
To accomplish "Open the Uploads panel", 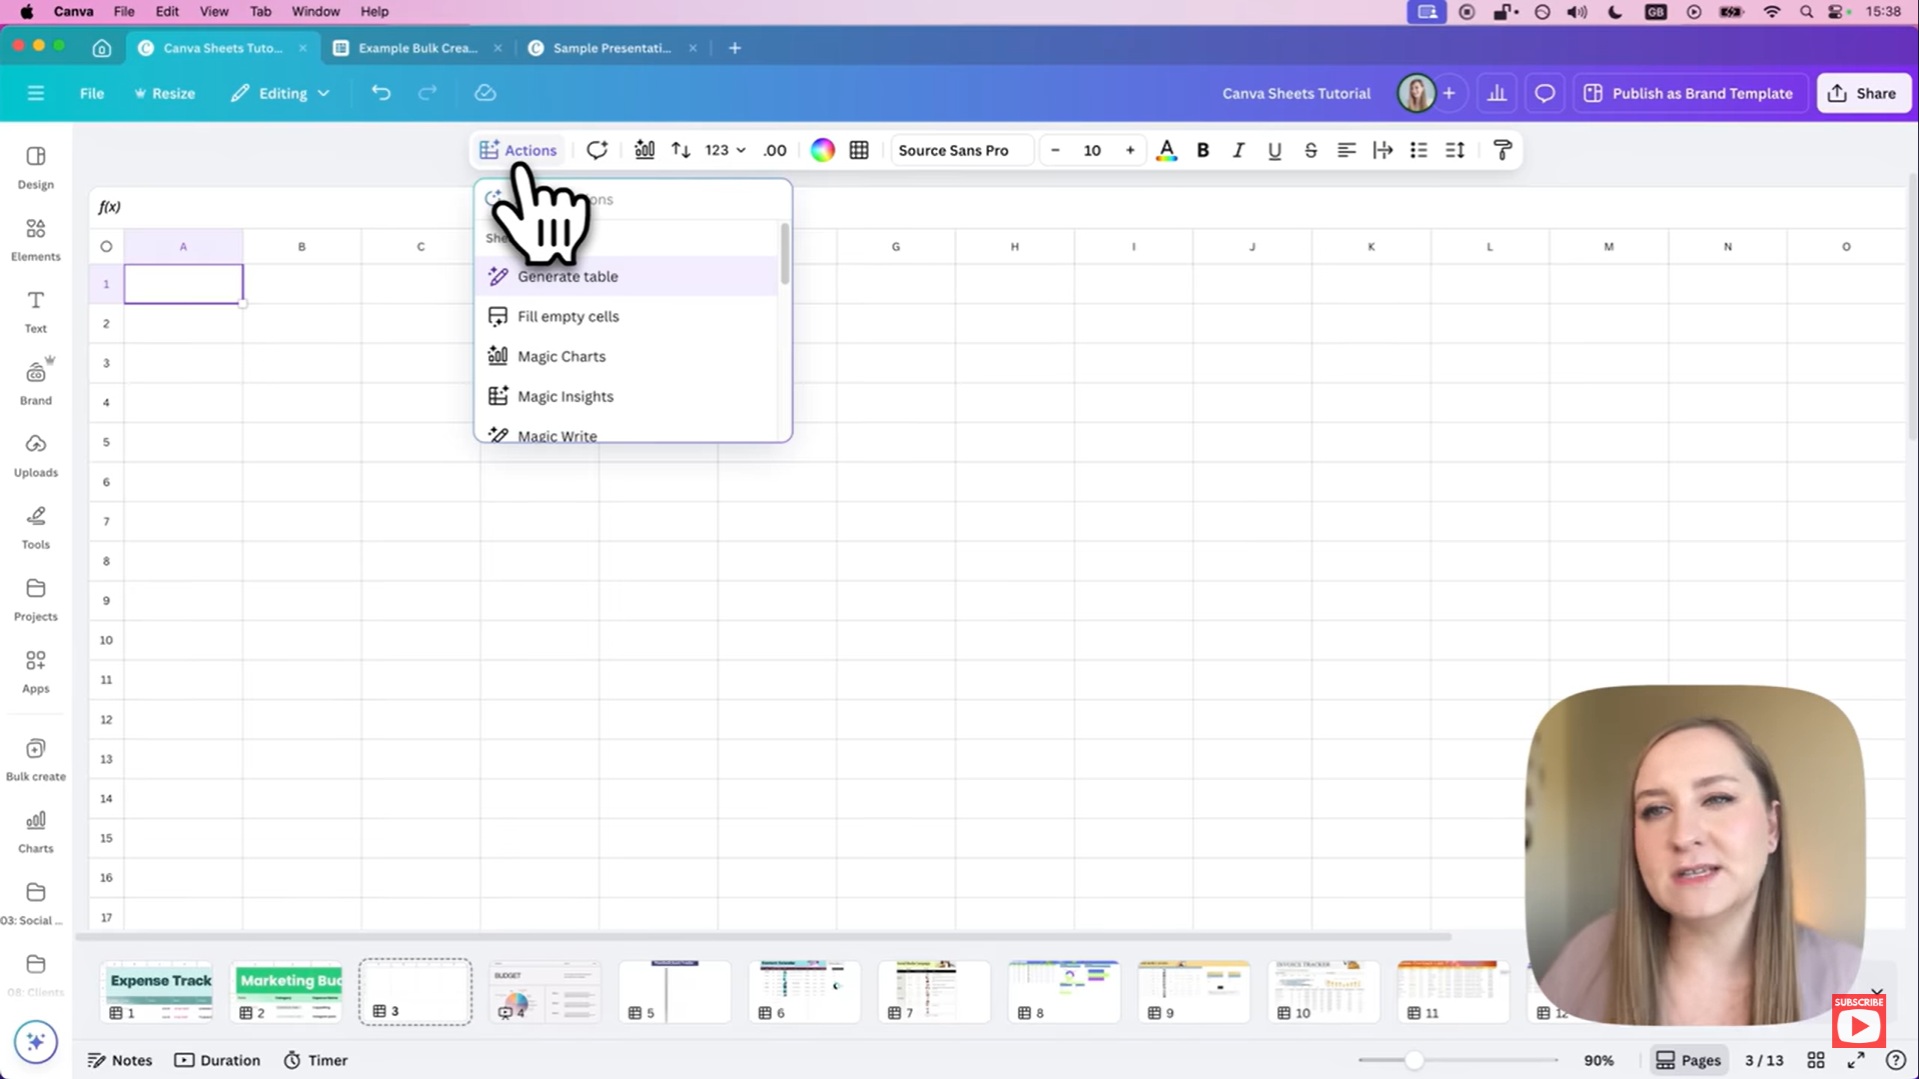I will tap(35, 456).
